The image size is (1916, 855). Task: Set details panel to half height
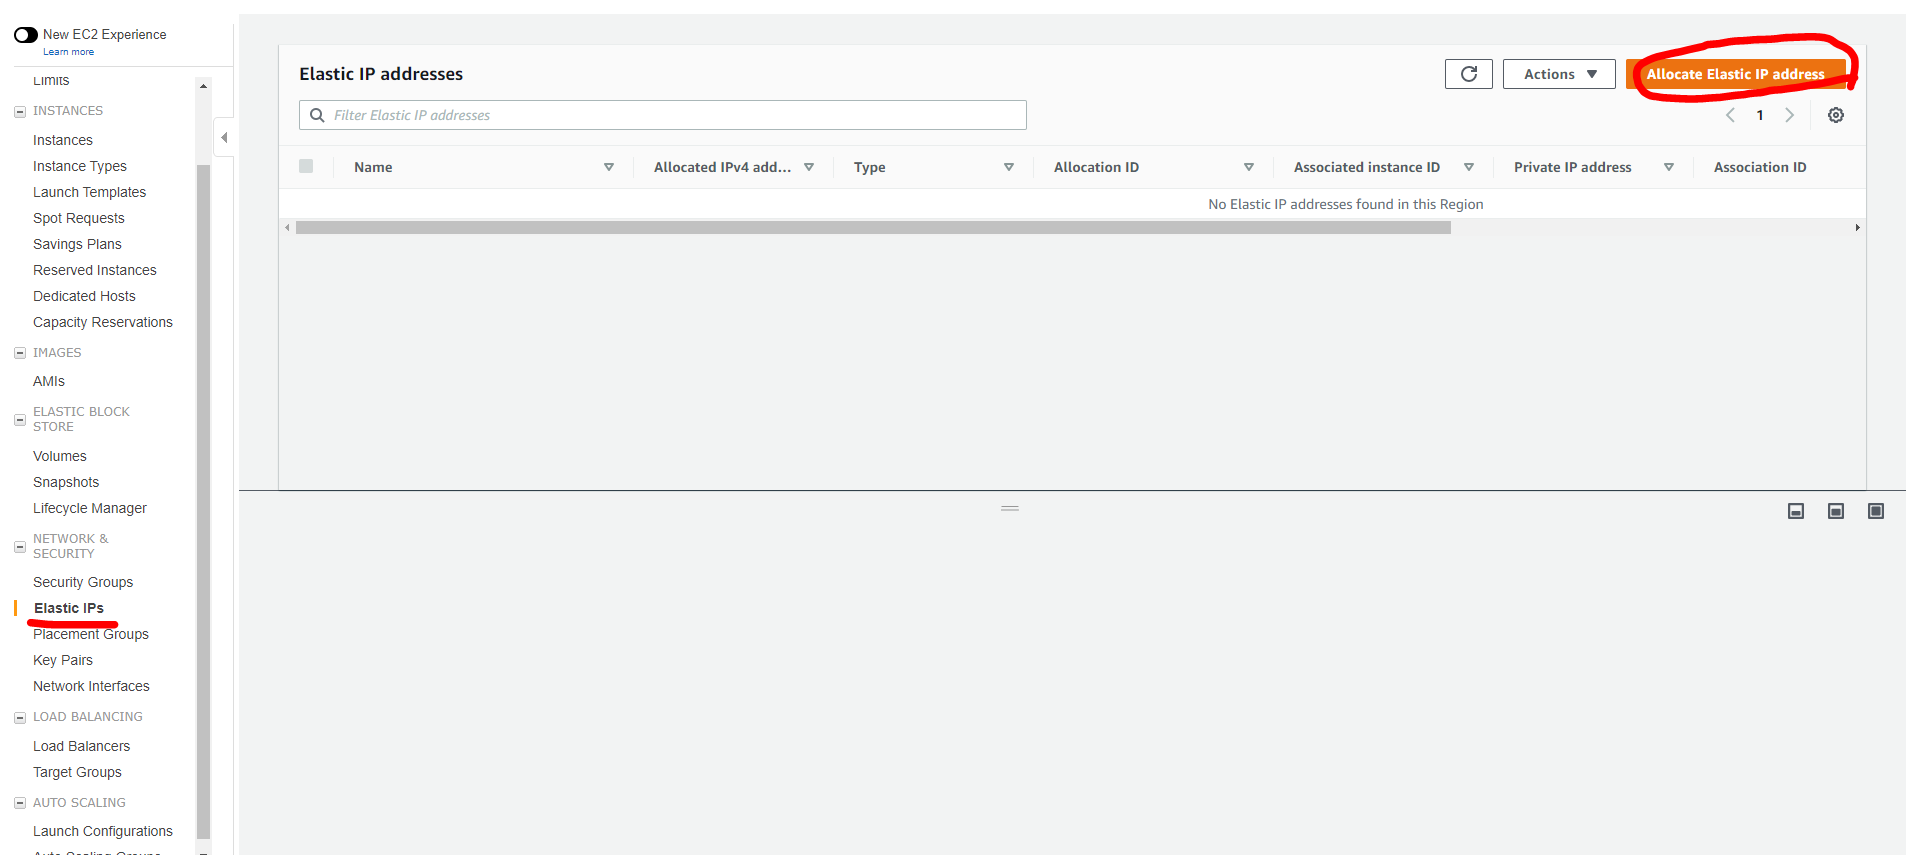pos(1836,511)
